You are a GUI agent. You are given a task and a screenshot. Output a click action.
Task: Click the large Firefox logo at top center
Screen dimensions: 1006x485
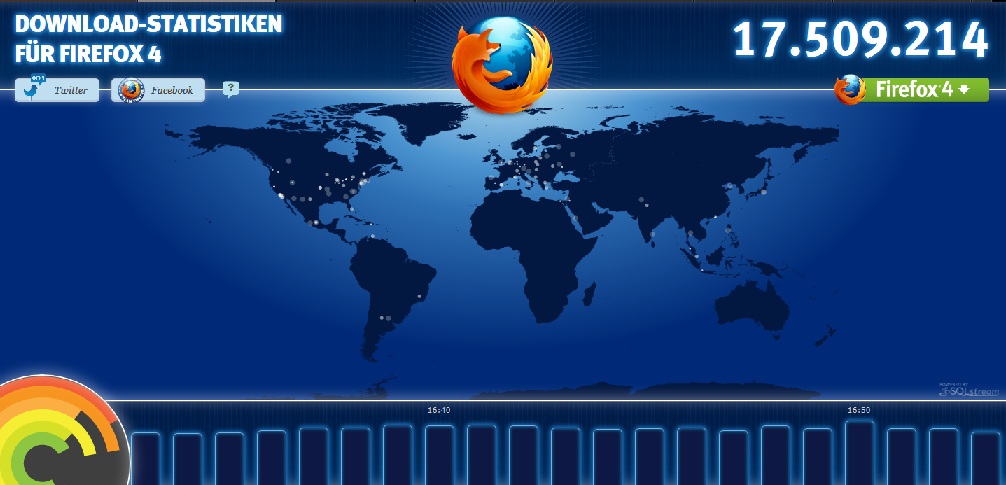502,64
